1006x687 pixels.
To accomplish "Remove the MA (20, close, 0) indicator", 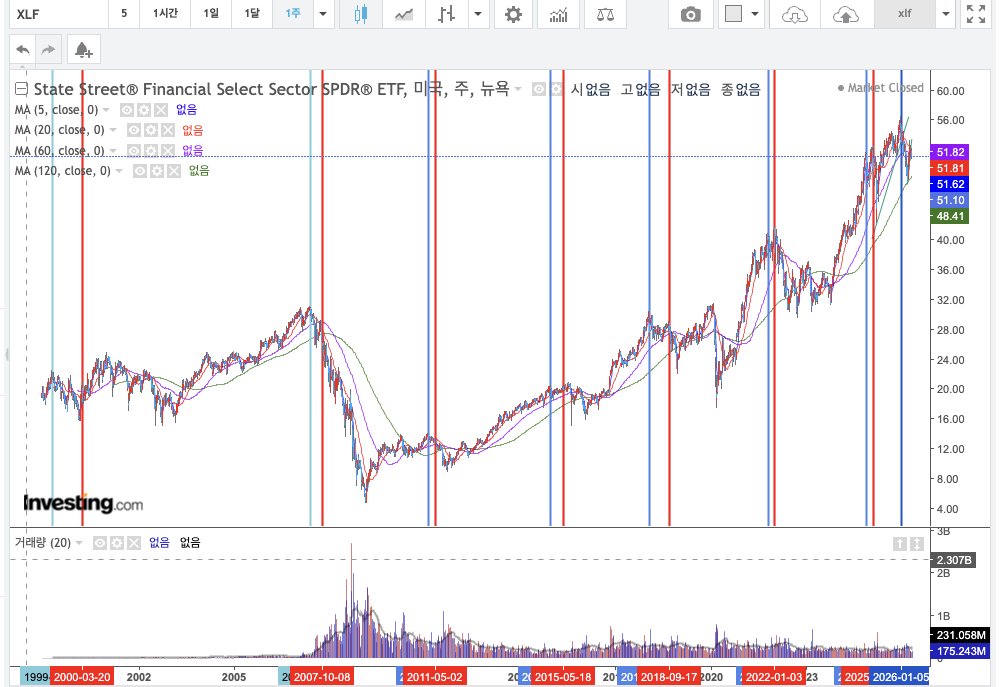I will (x=168, y=130).
